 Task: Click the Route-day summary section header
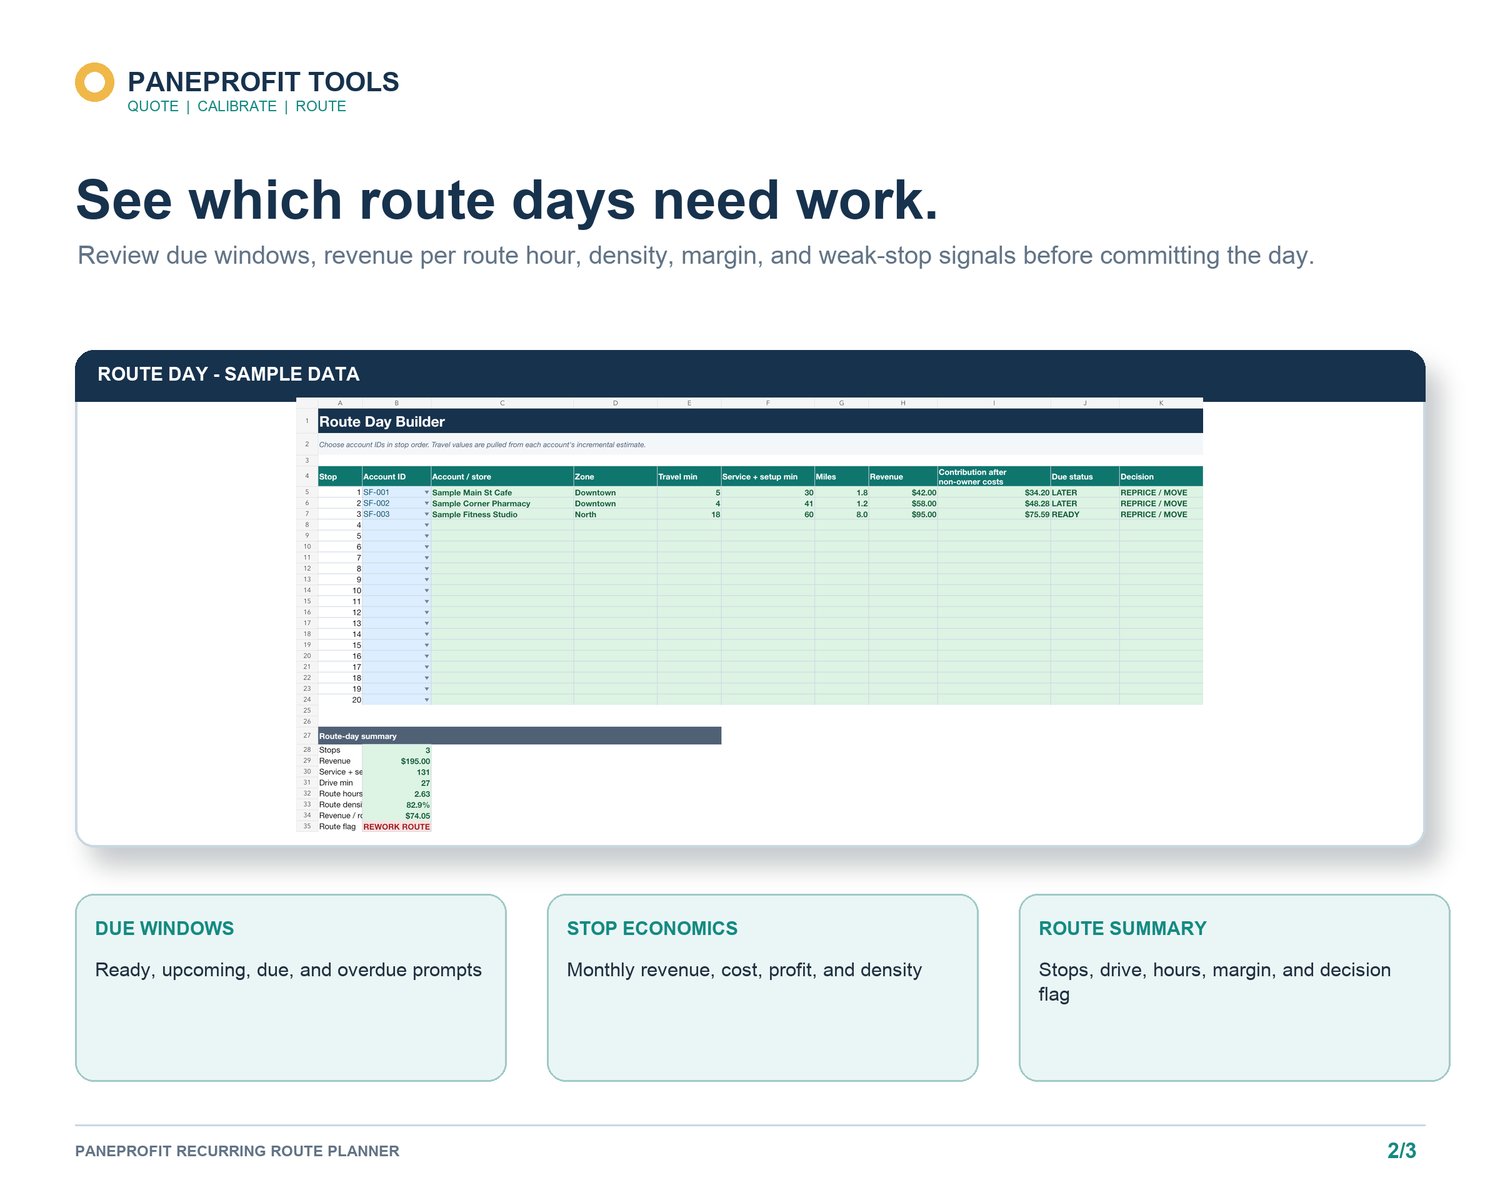[x=519, y=736]
